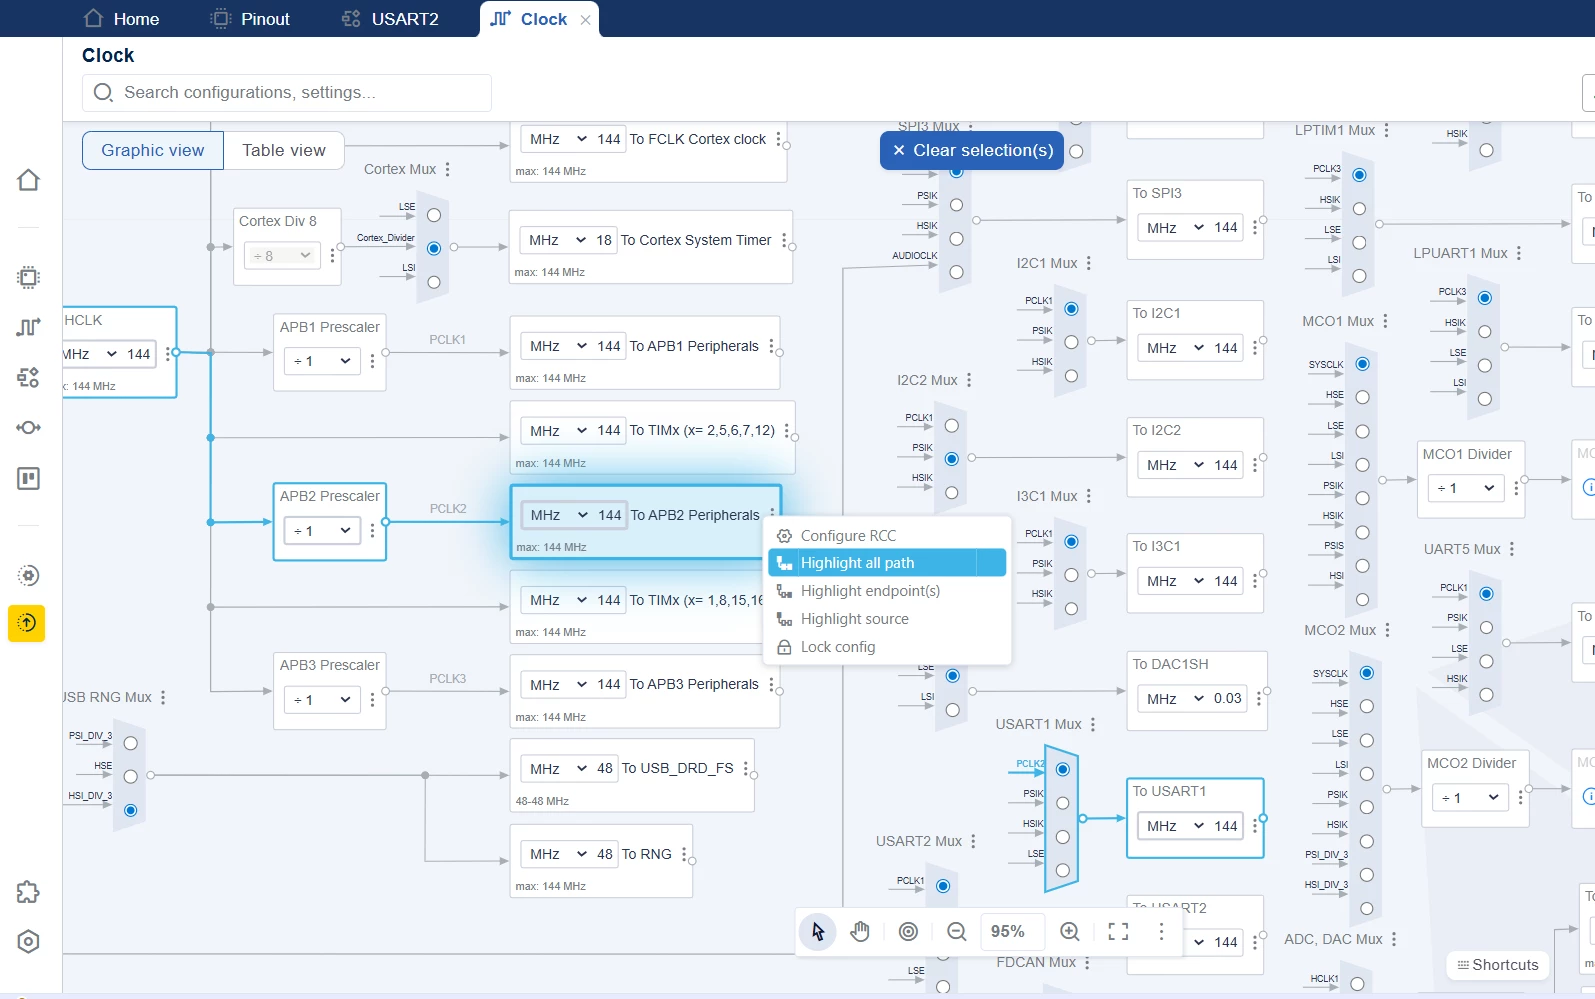Open the chip pinout icon in left sidebar

coord(28,277)
